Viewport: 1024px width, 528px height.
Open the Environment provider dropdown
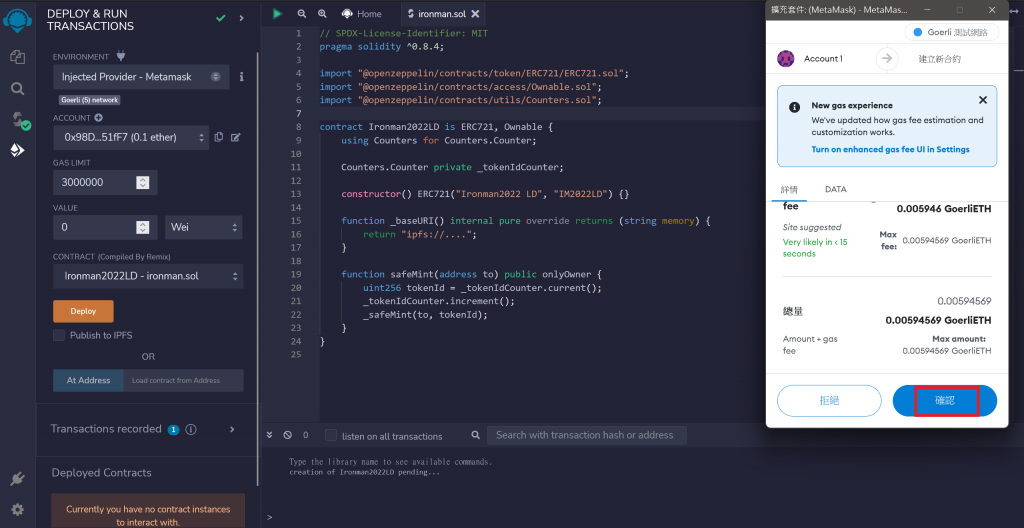point(141,76)
